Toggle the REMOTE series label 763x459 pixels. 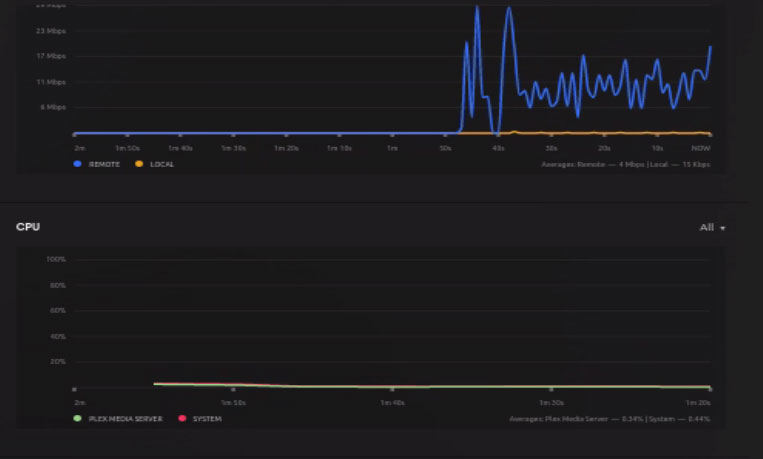(x=104, y=165)
